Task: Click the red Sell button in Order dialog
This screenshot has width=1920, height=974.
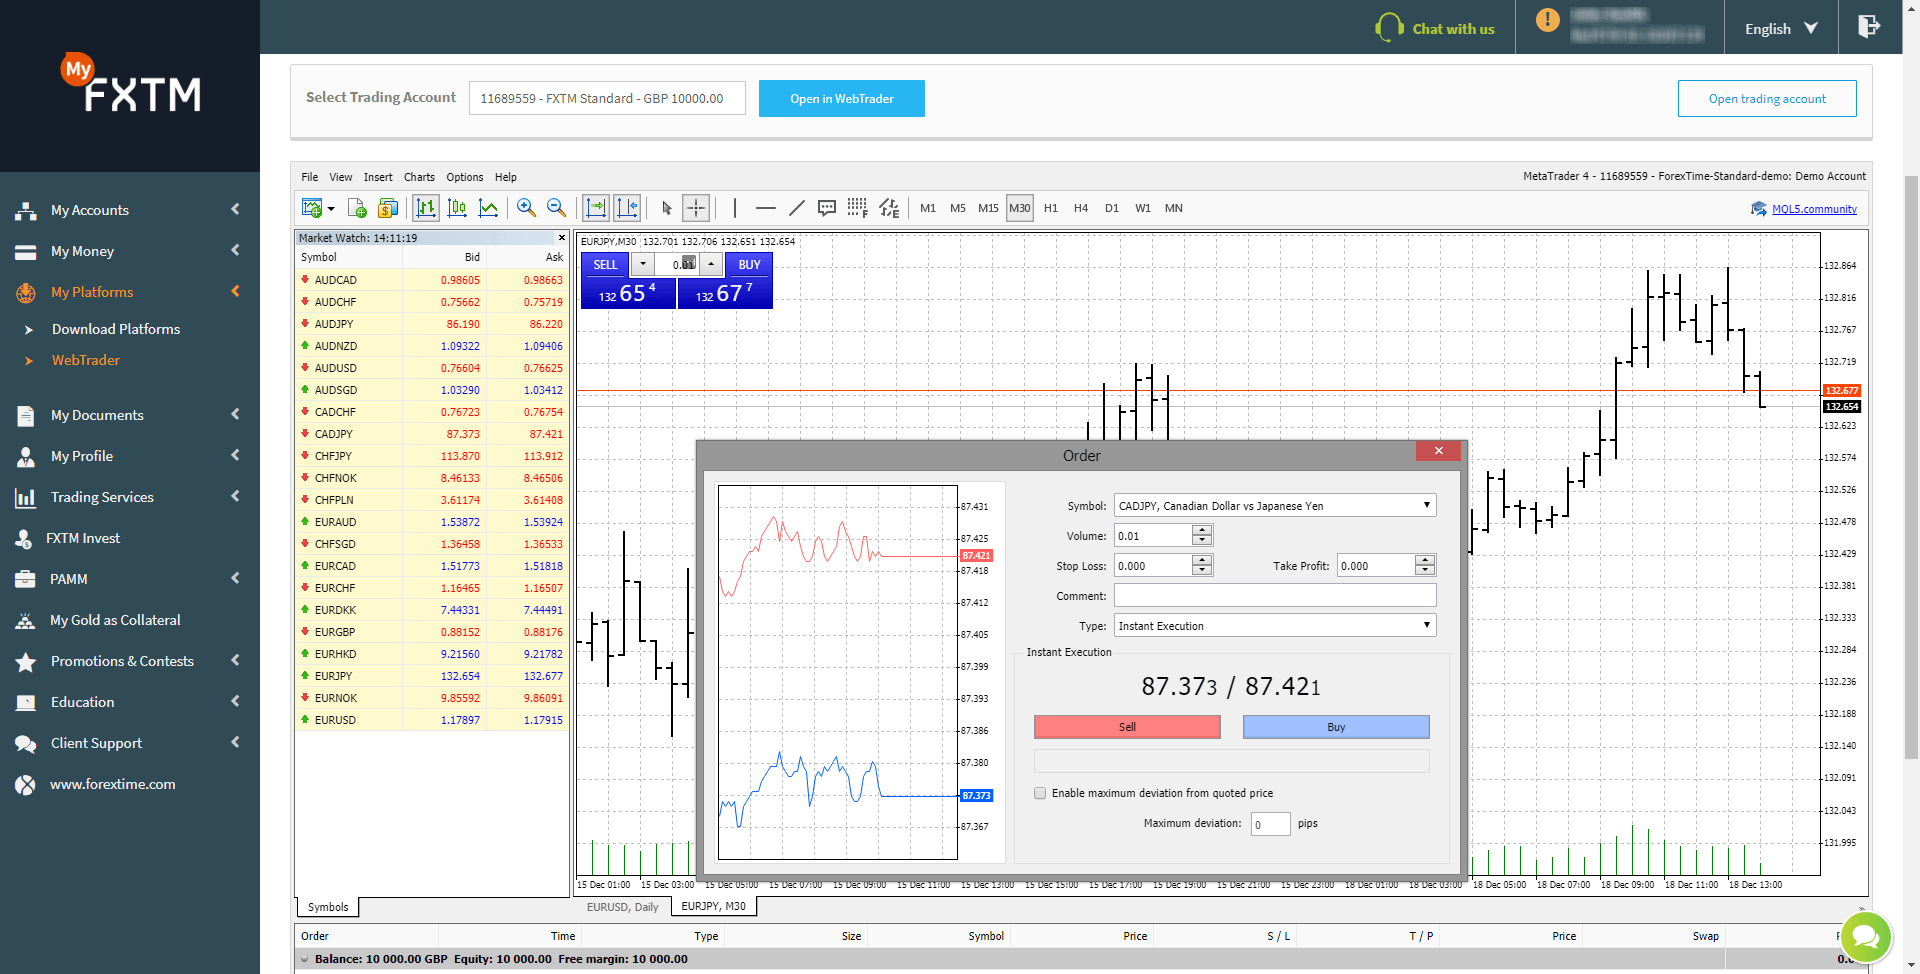Action: (x=1127, y=727)
